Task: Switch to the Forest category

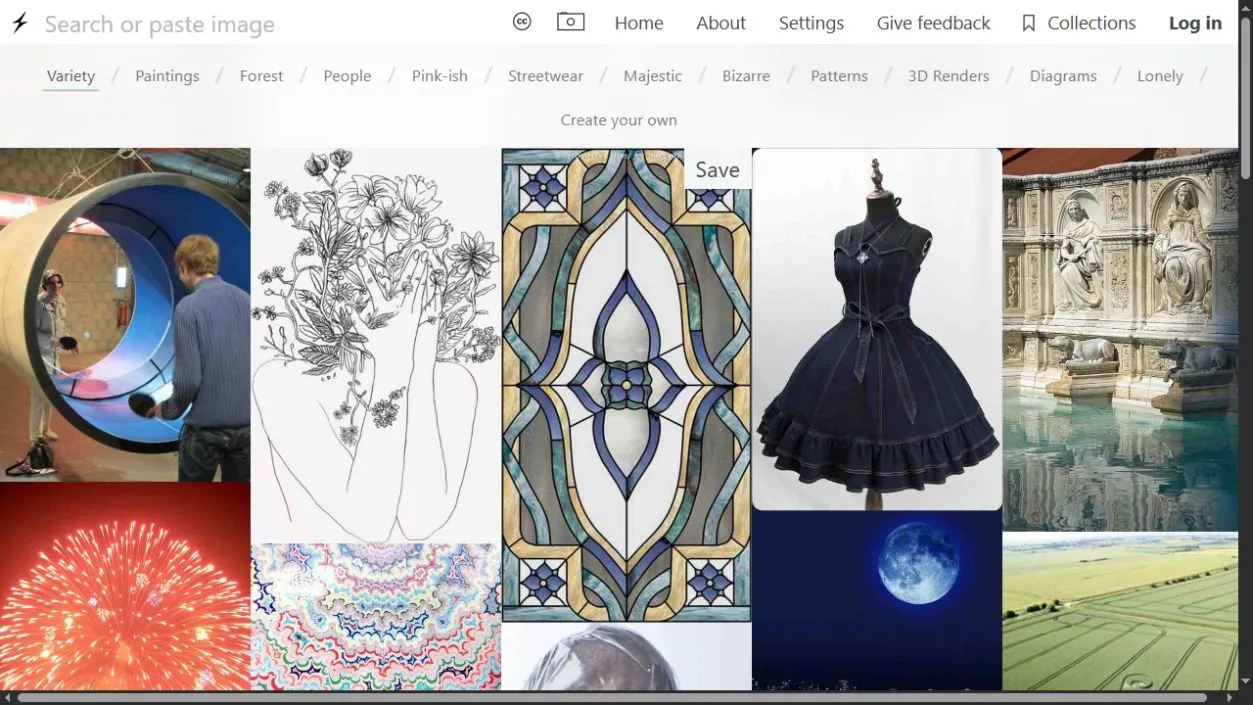Action: click(261, 76)
